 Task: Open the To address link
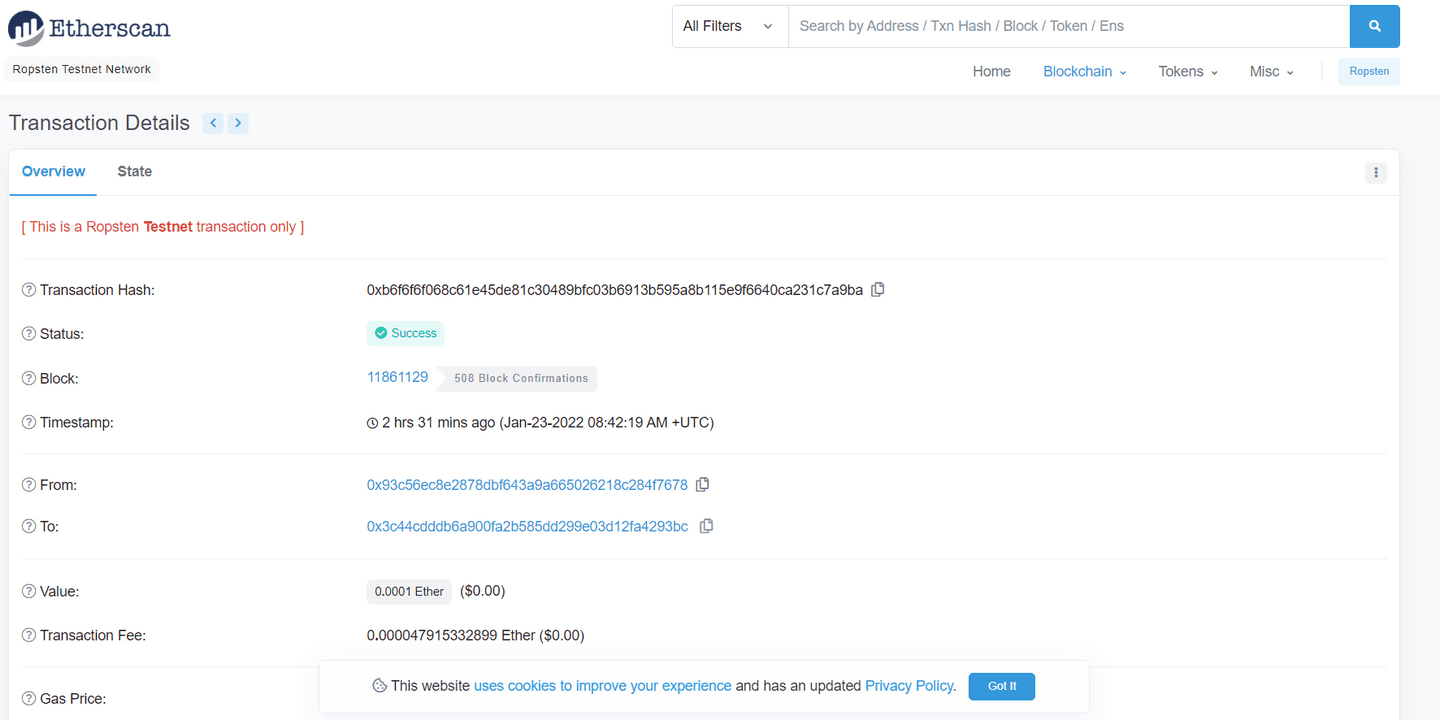pyautogui.click(x=527, y=526)
